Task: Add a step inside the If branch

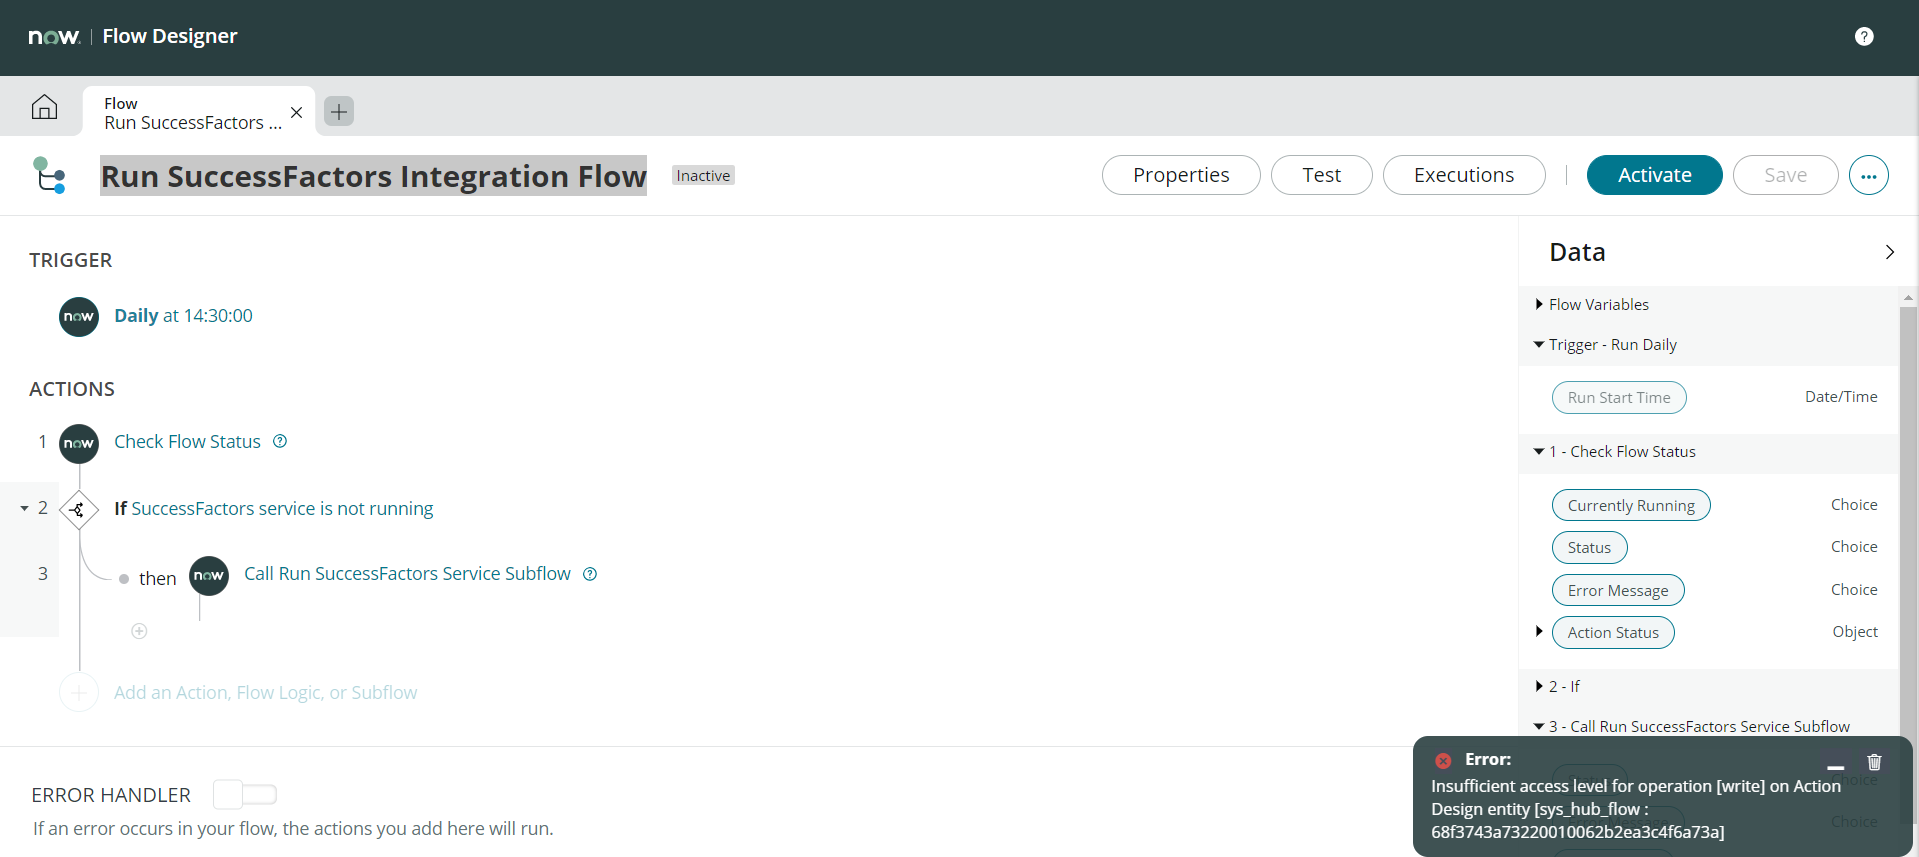Action: (x=140, y=631)
